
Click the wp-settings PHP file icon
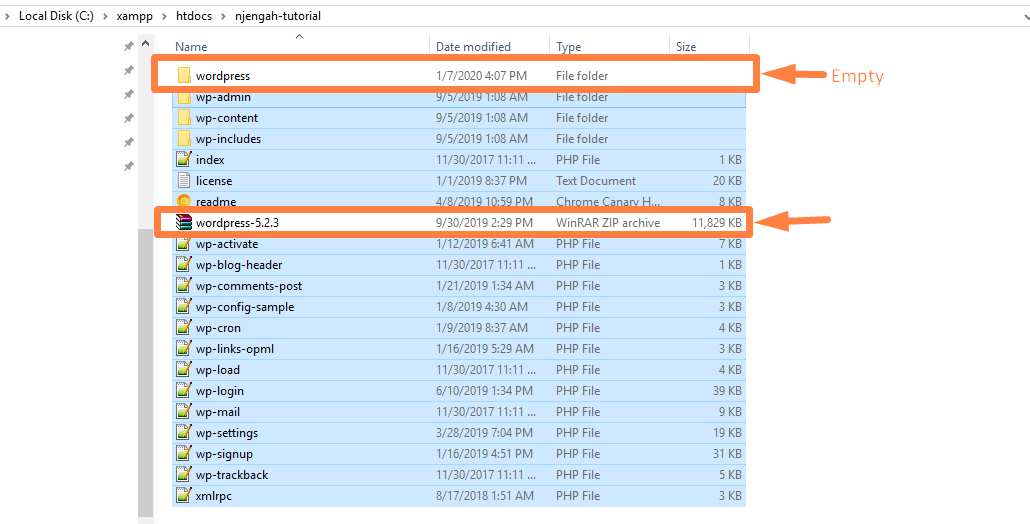(184, 433)
